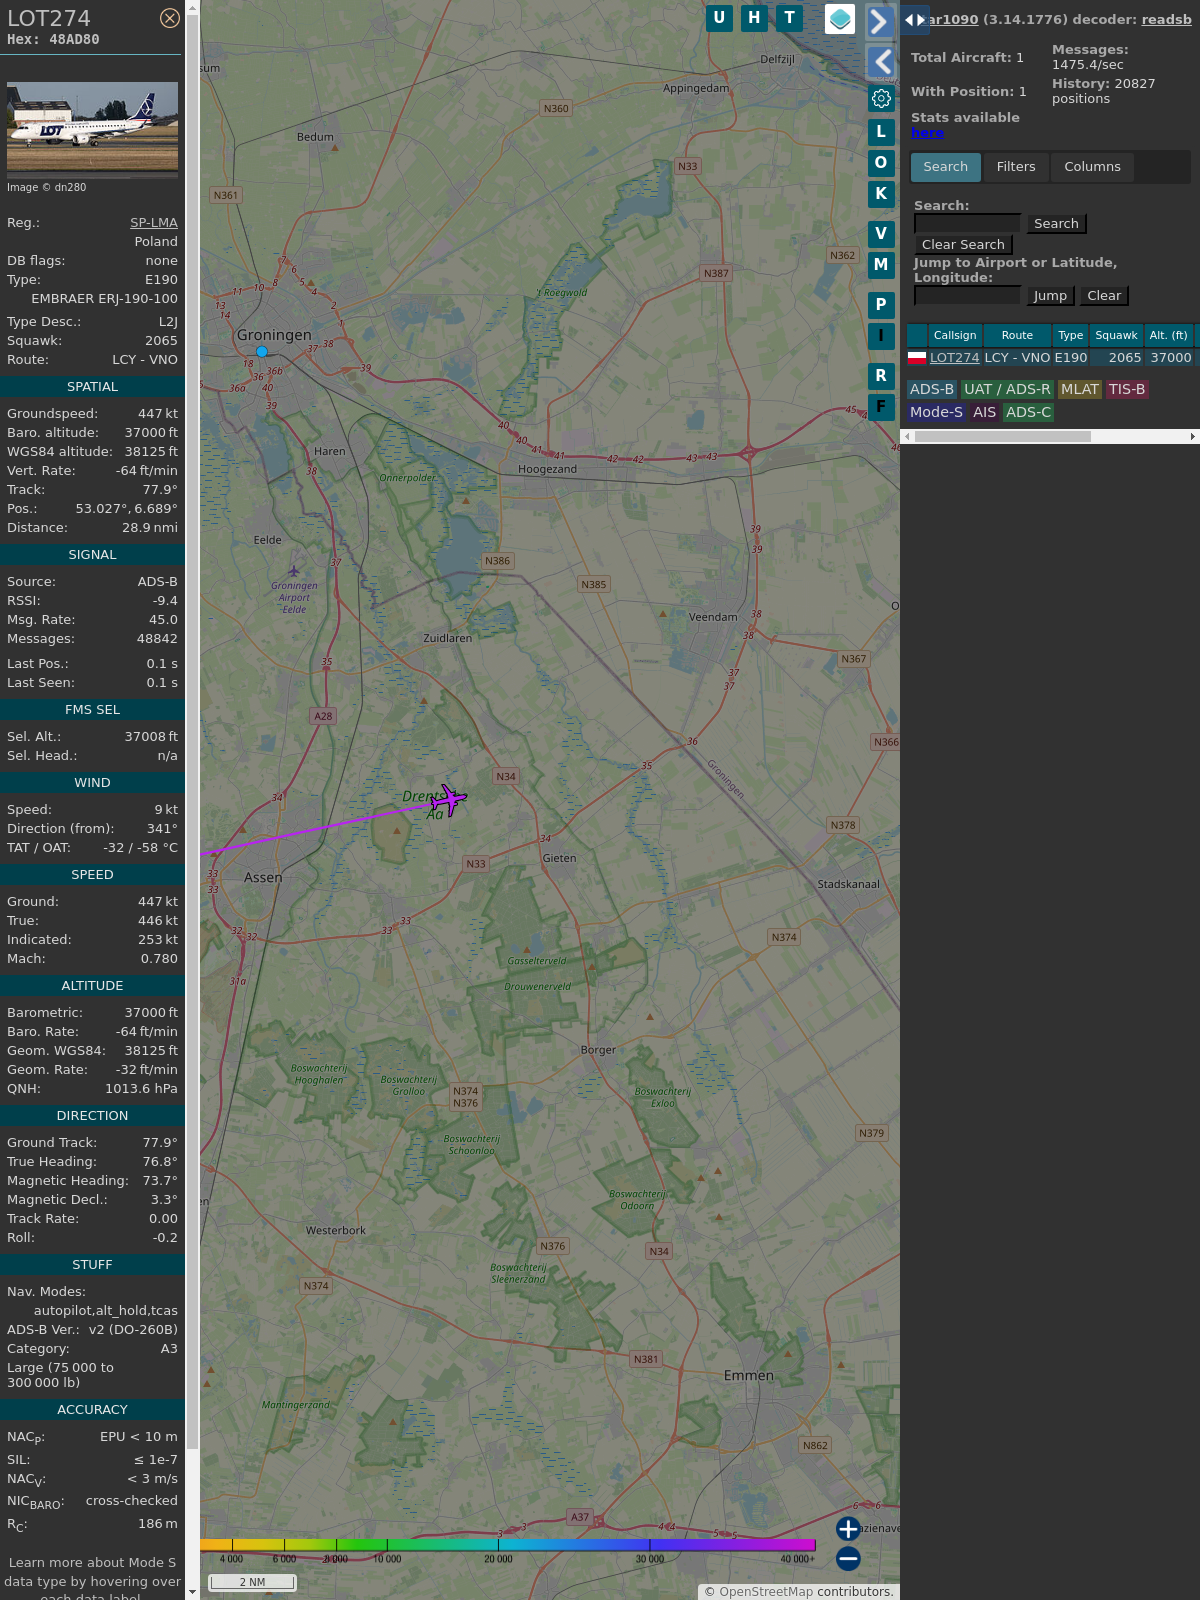Collapse sidebar with left chevron button
The width and height of the screenshot is (1200, 1600).
(x=881, y=62)
